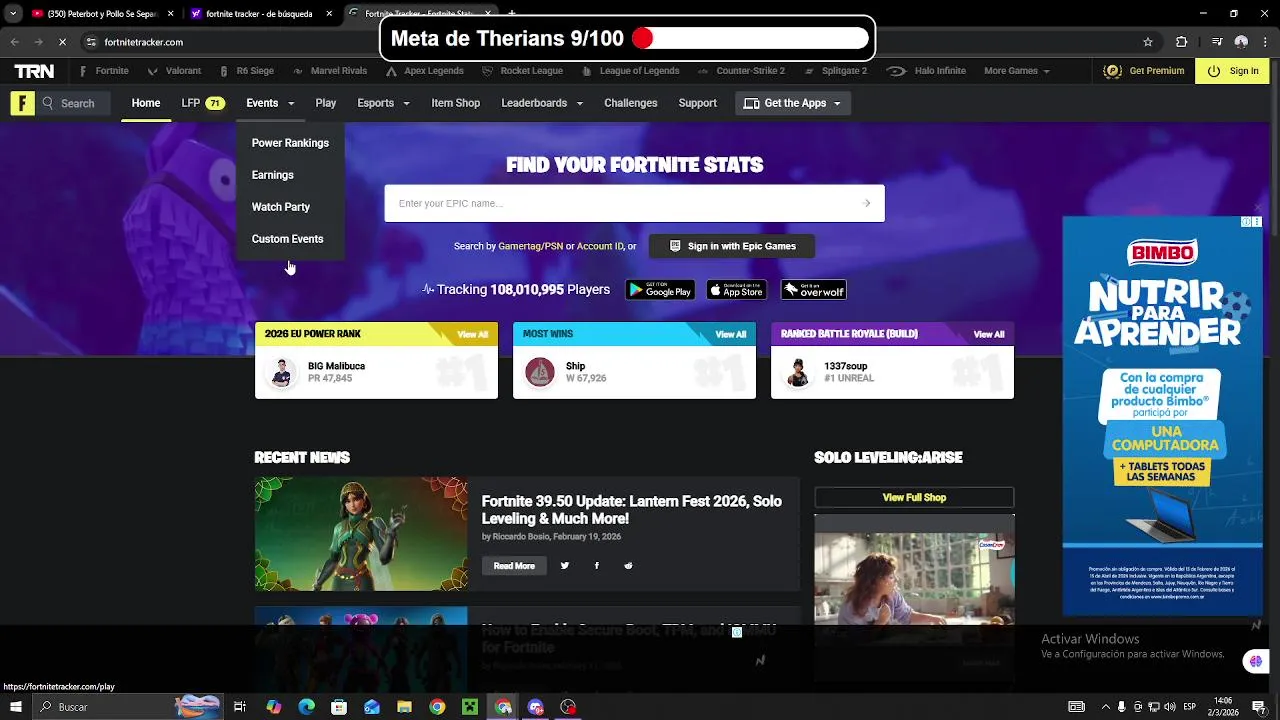
Task: Share the 39.50 Update article on Twitter
Action: tap(565, 566)
